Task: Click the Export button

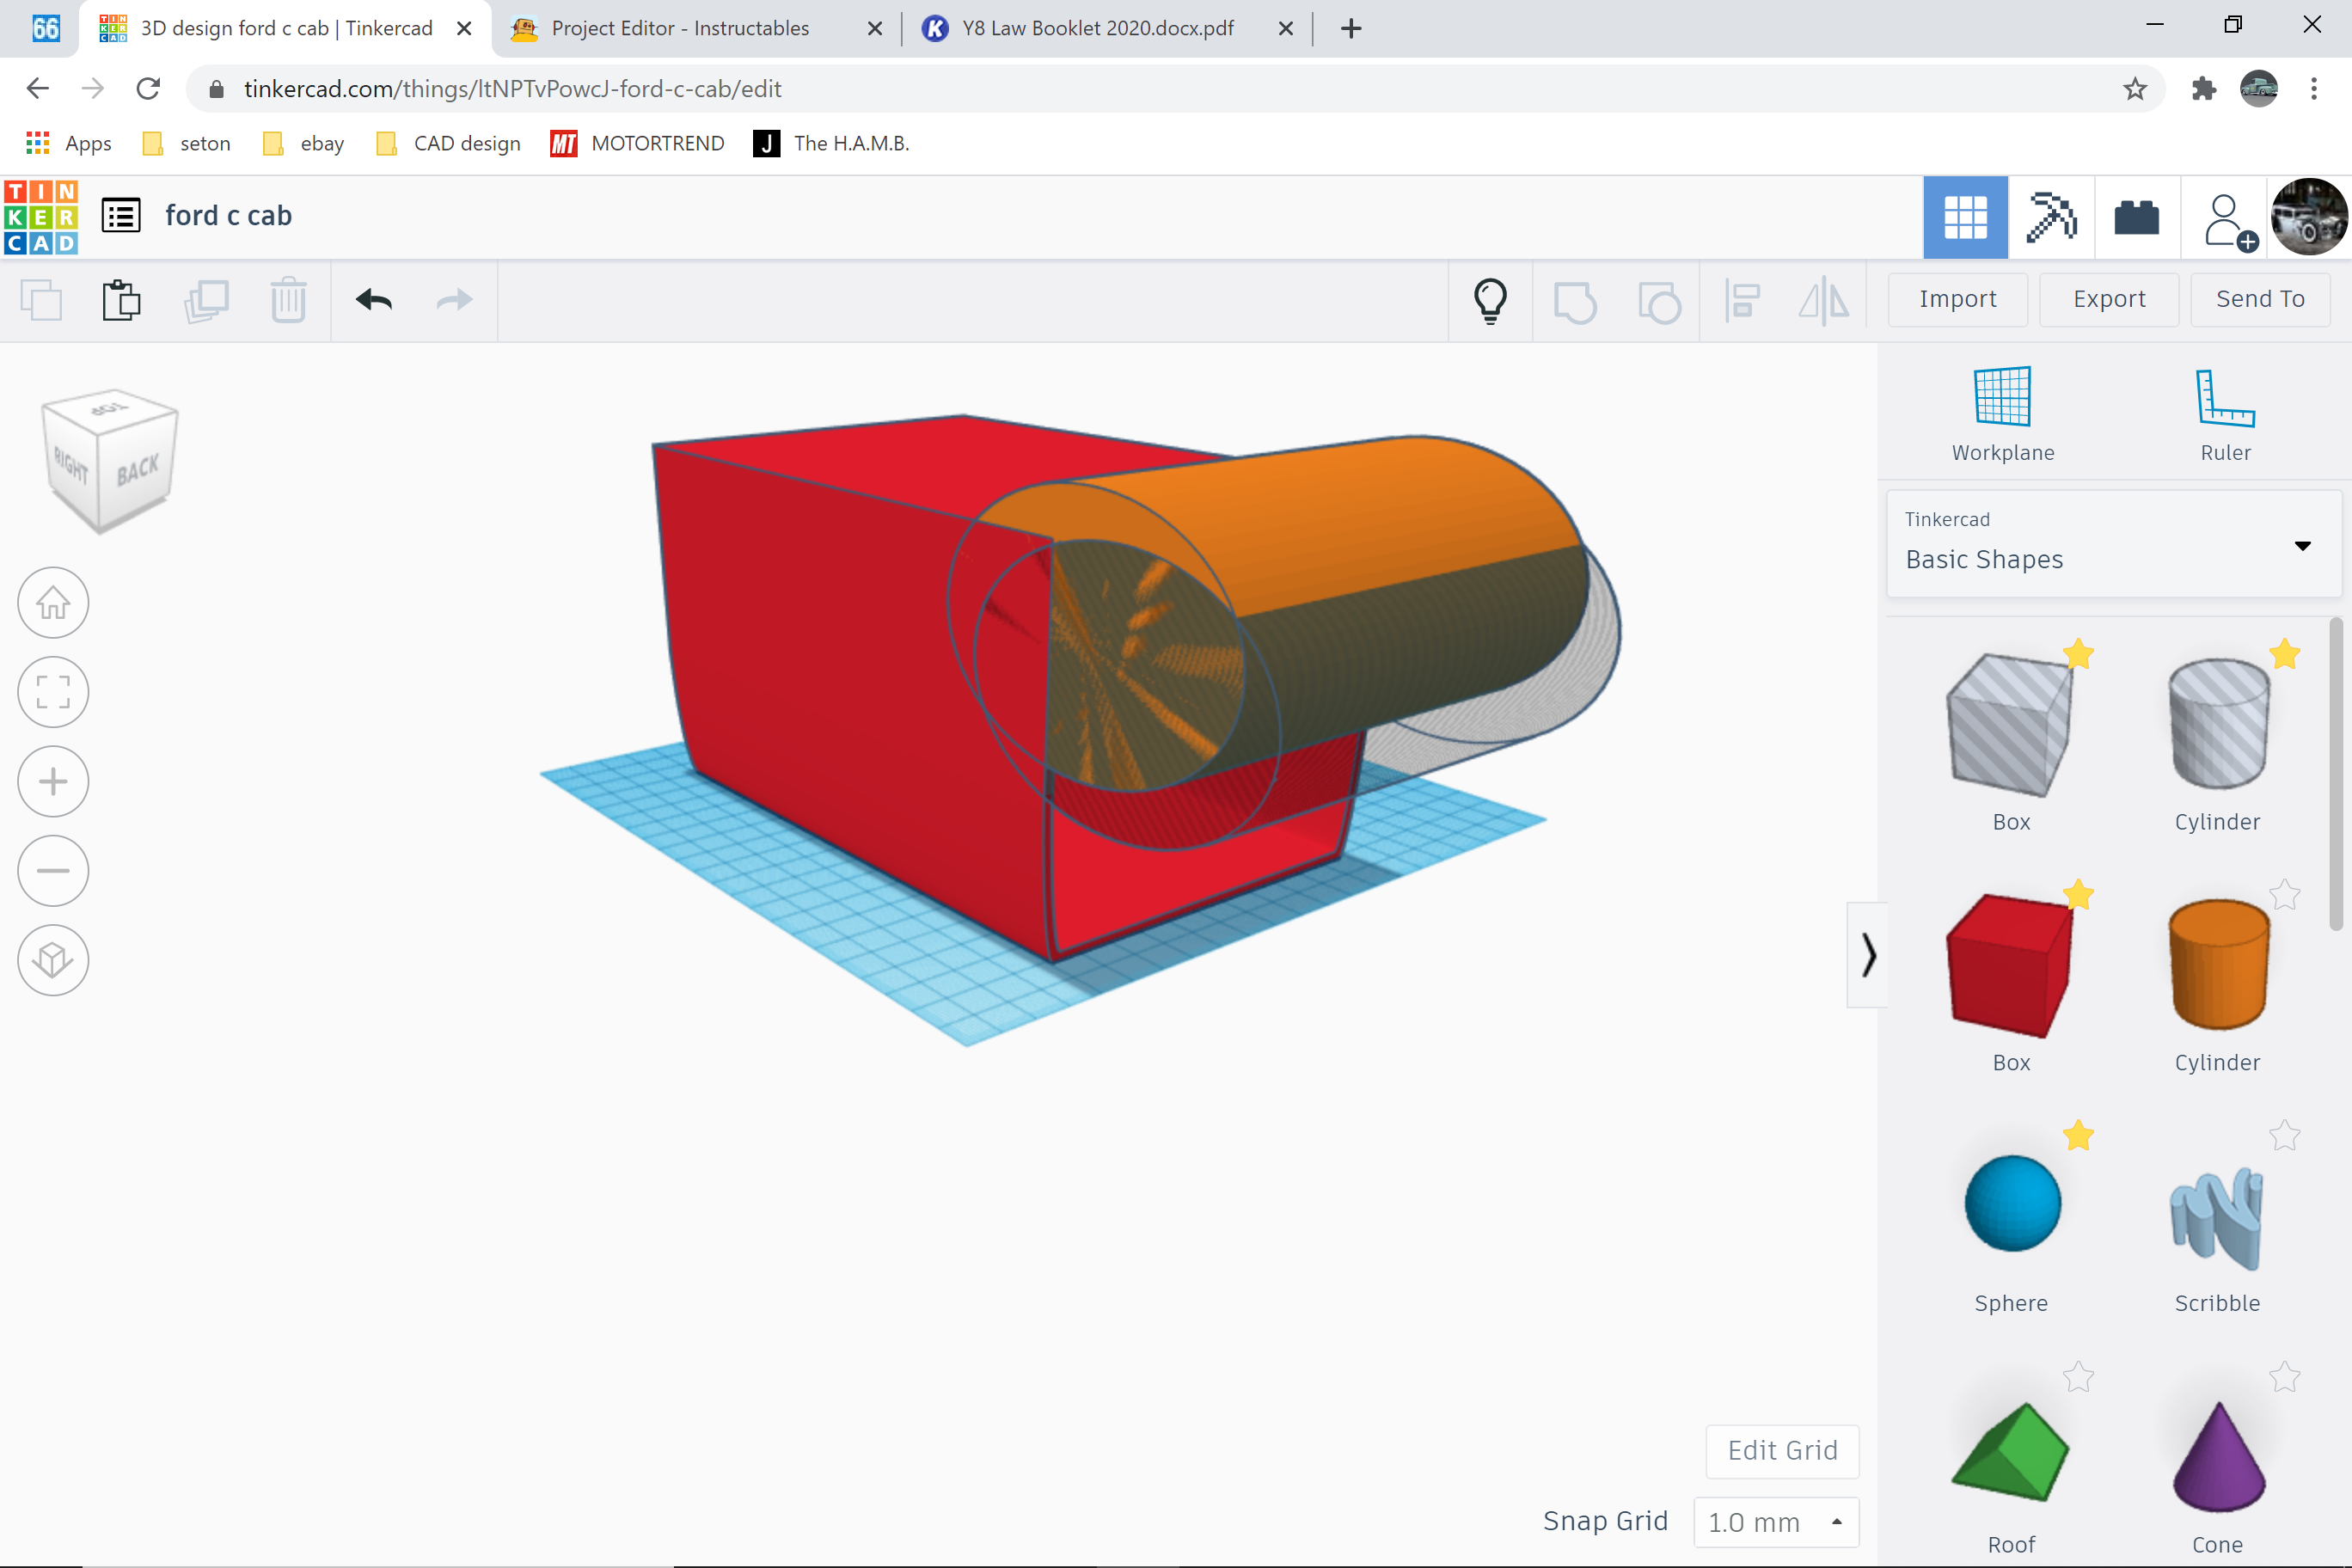Action: coord(2109,299)
